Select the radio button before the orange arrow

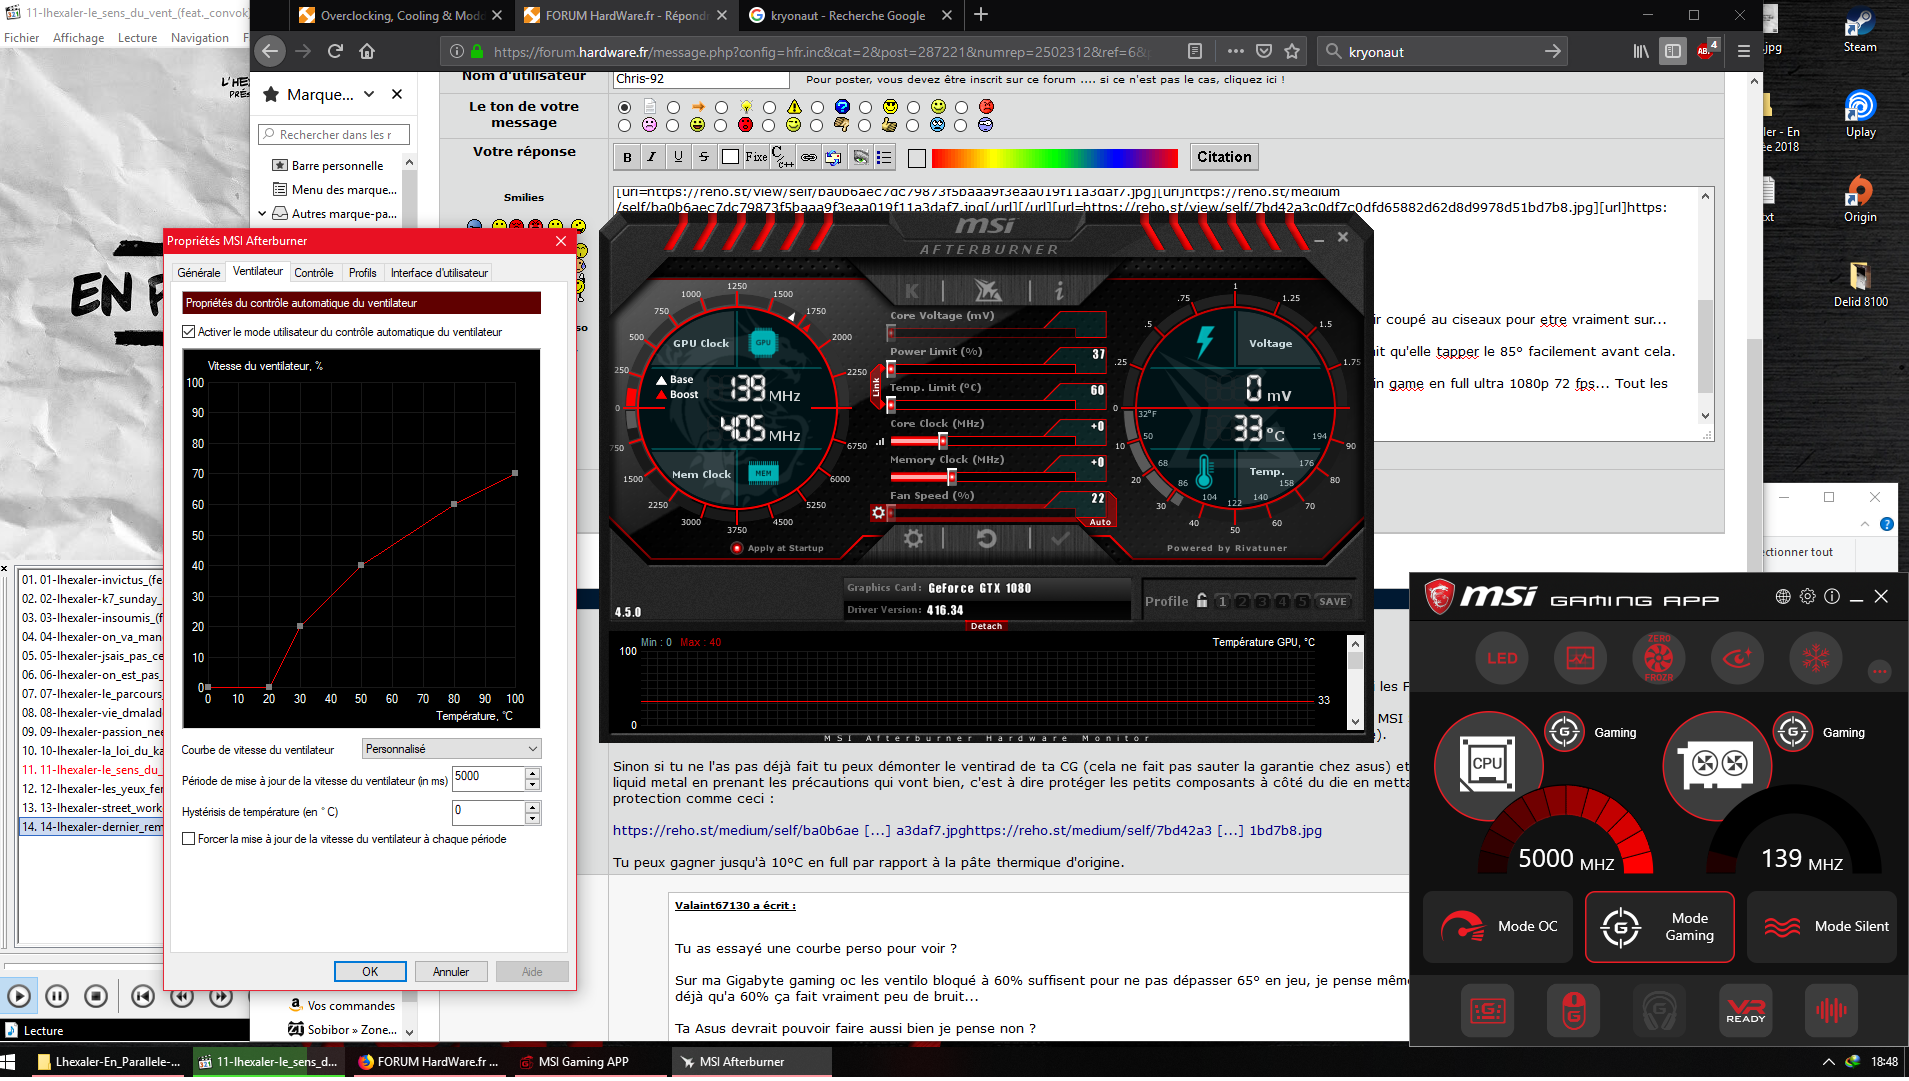pyautogui.click(x=673, y=107)
